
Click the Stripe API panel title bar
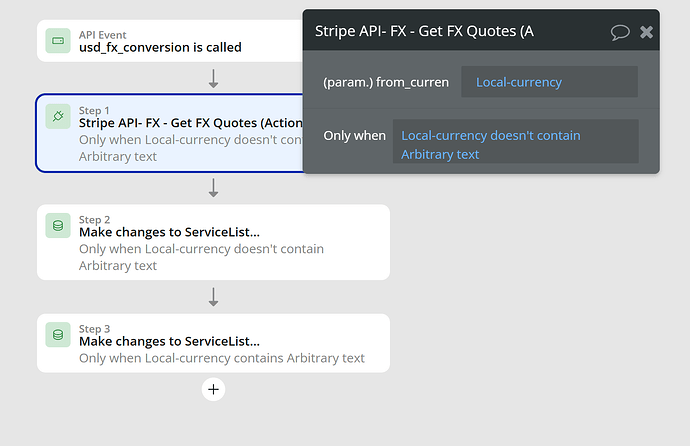[458, 31]
